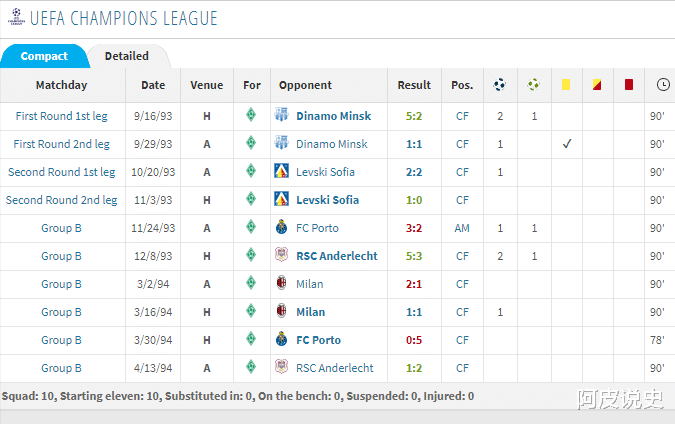Click the goals football icon header
The image size is (675, 424).
pyautogui.click(x=500, y=85)
